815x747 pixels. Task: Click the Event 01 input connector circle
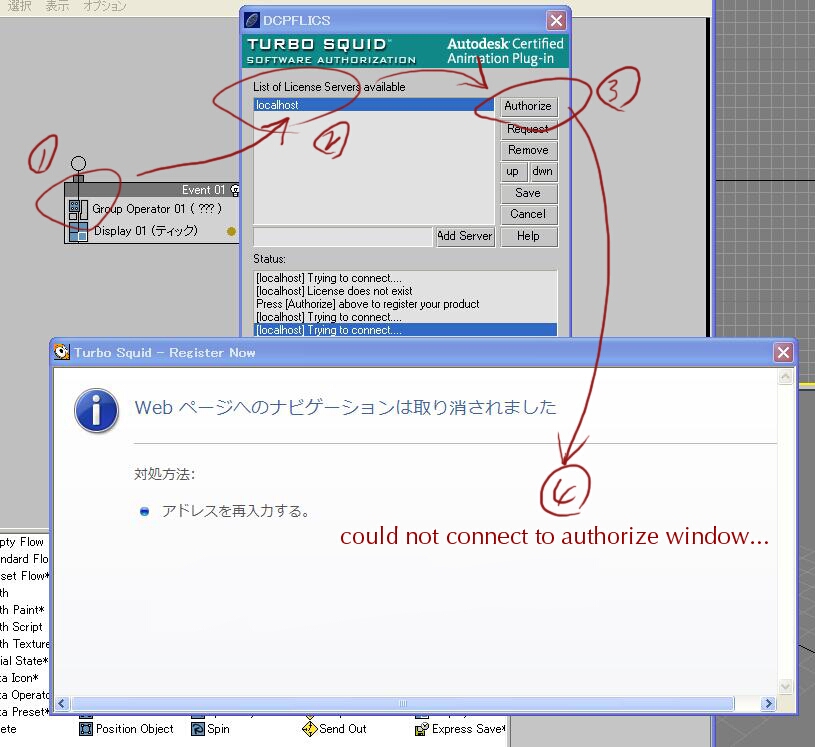(78, 163)
